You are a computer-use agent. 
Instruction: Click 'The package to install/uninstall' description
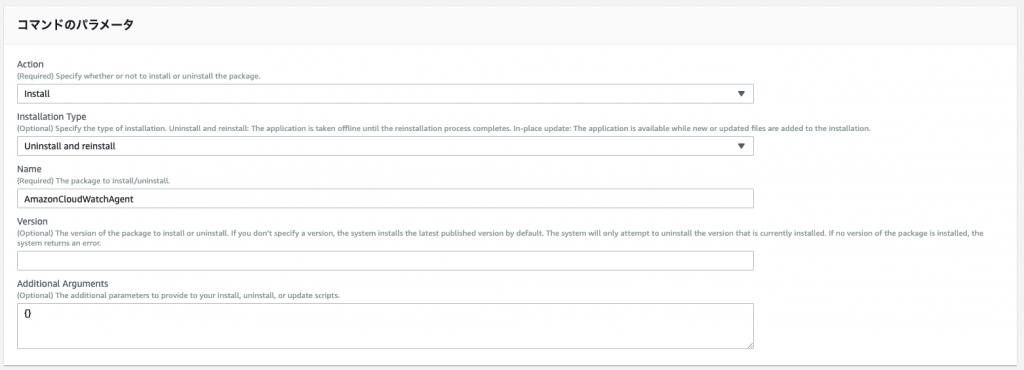click(93, 181)
